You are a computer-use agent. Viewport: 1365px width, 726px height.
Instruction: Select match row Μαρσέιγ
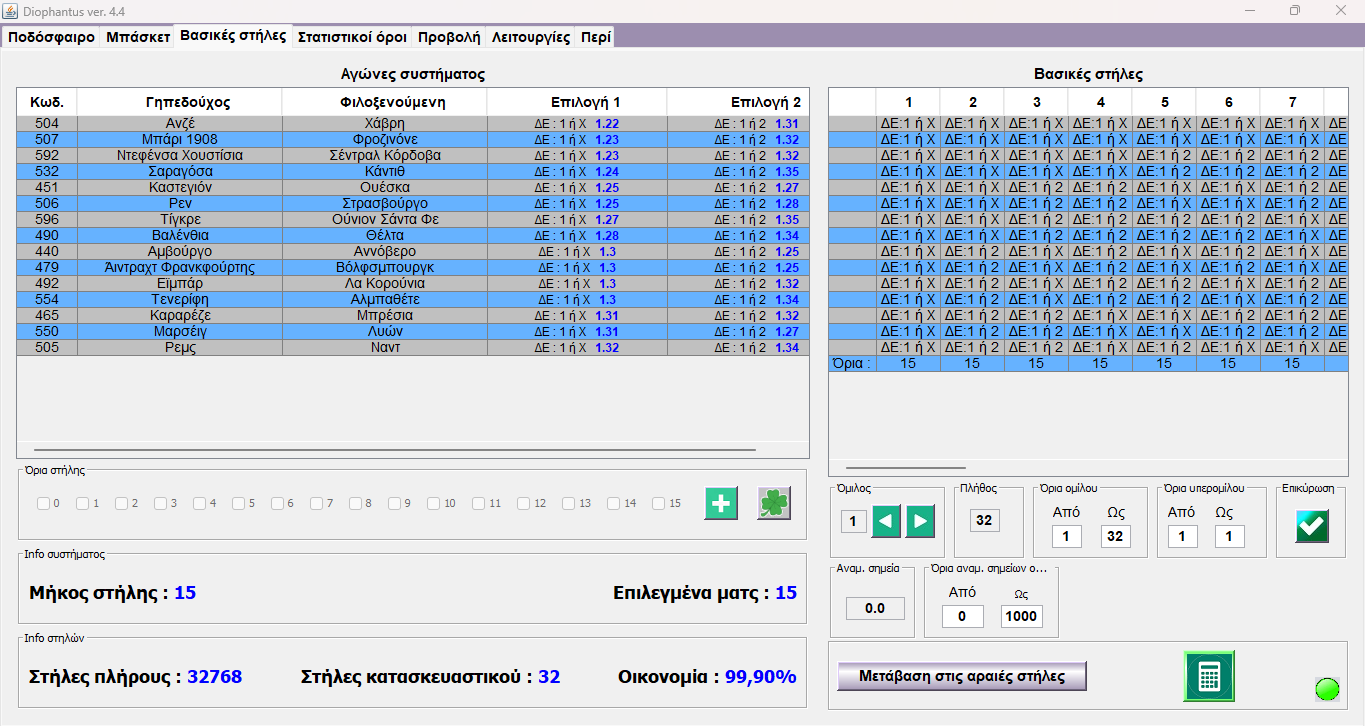click(413, 331)
